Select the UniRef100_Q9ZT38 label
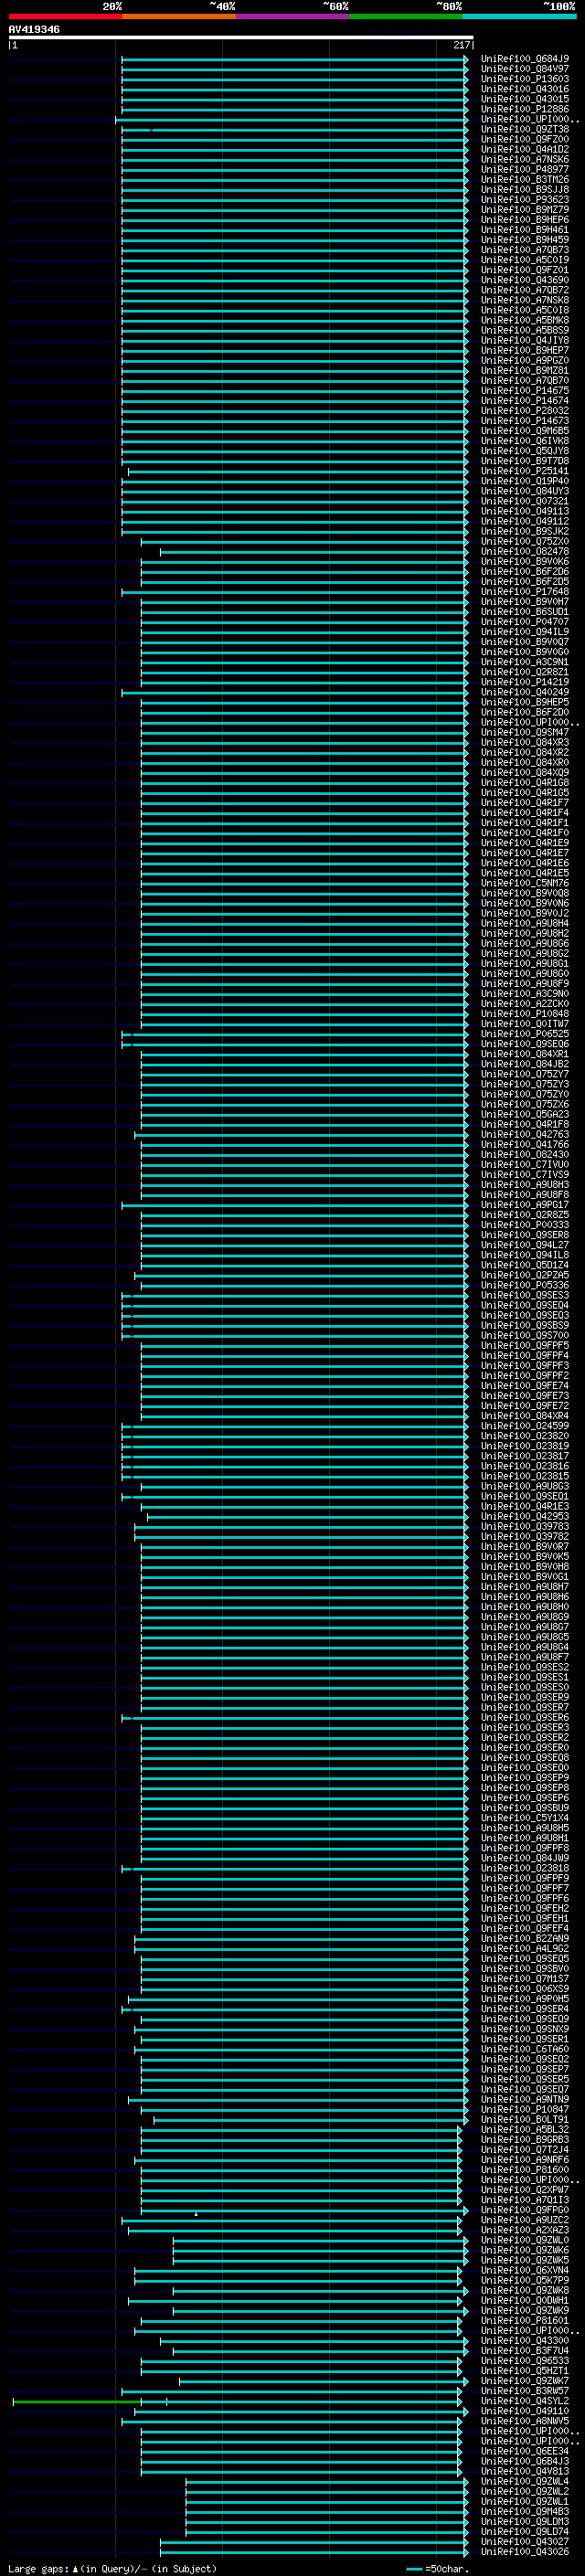585x2576 pixels. [525, 129]
